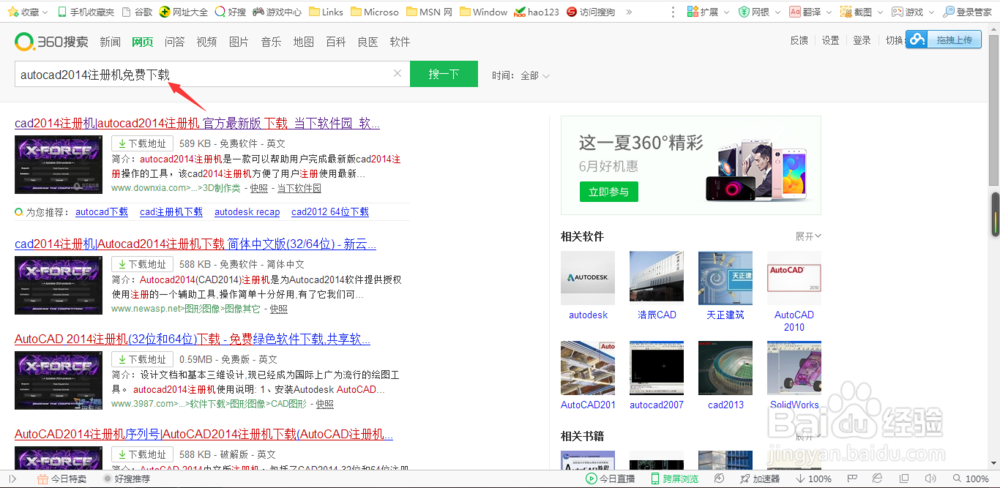Screen dimensions: 1000x488
Task: Switch to 问答 Q&A search tab
Action: click(174, 42)
